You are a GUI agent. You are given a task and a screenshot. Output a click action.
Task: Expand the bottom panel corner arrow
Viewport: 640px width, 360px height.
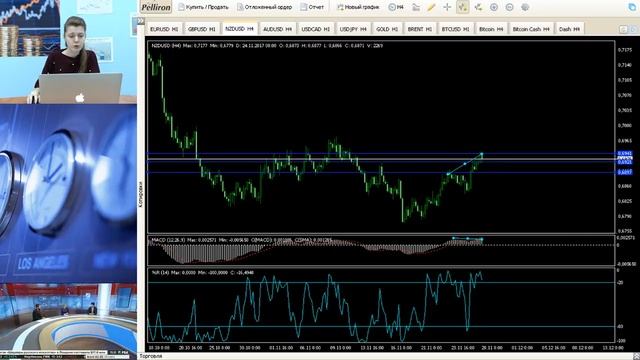click(636, 356)
